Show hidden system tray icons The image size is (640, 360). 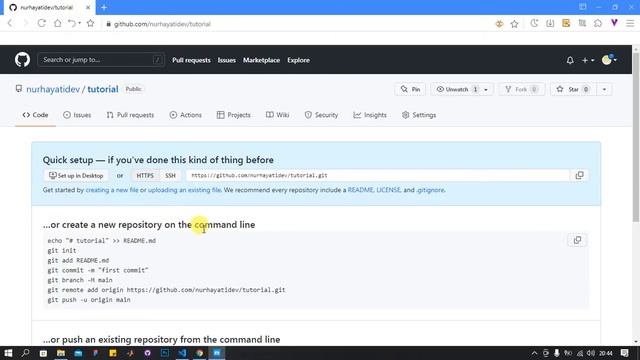(x=534, y=353)
